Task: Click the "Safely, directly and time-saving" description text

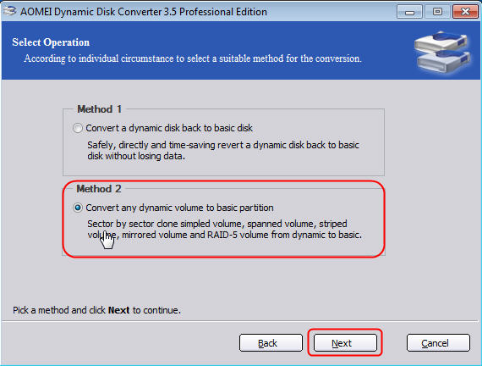Action: tap(223, 150)
